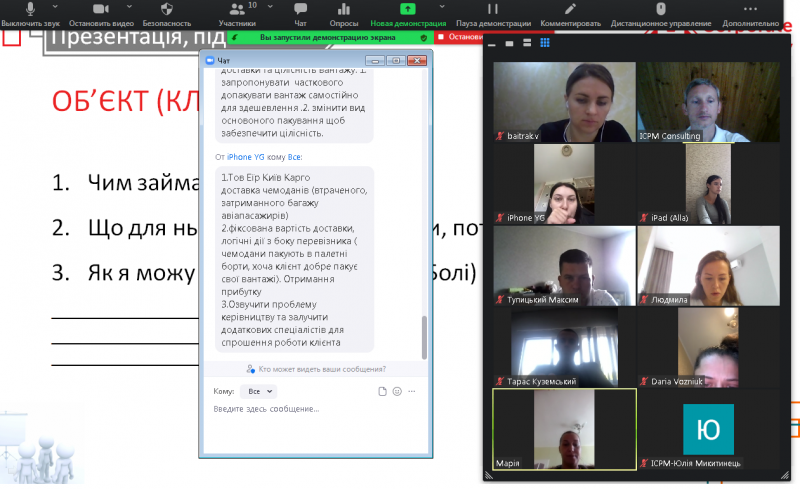The height and width of the screenshot is (489, 800).
Task: Select iPad (Alla) video tile
Action: point(708,184)
